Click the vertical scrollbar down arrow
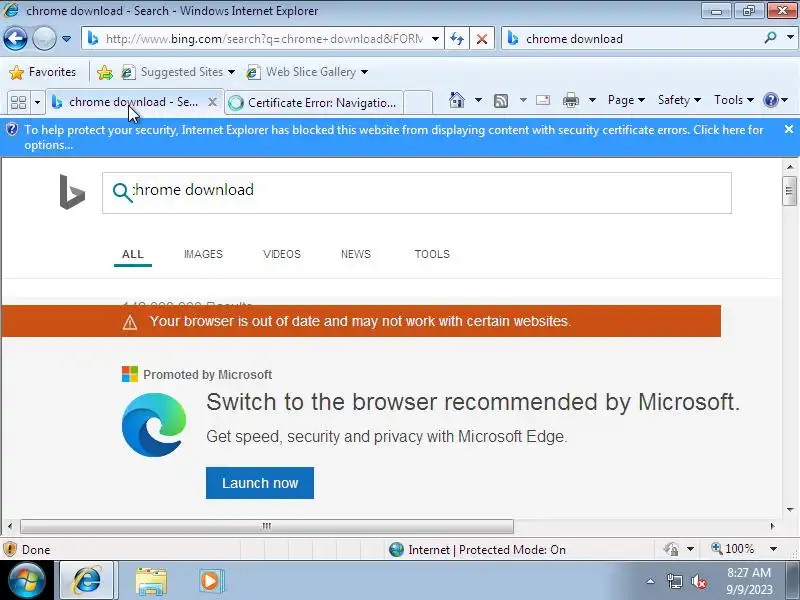The image size is (800, 600). coord(790,509)
